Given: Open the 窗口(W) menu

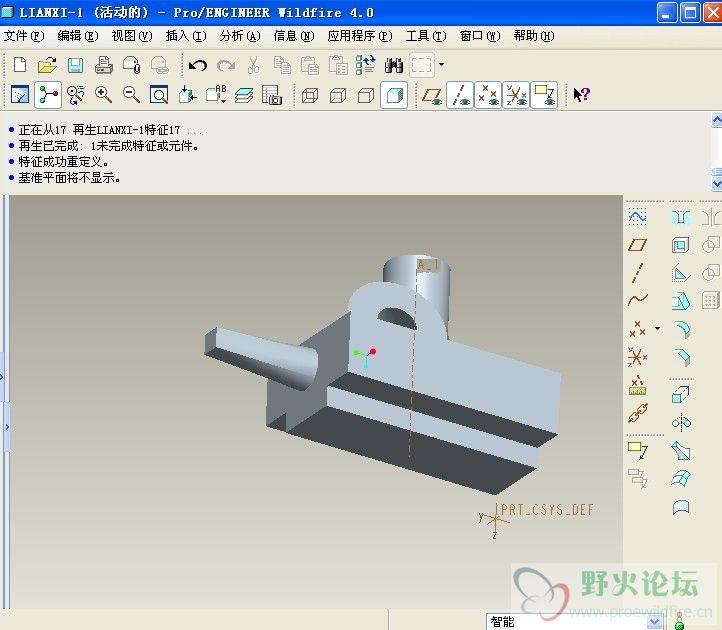Looking at the screenshot, I should coord(480,36).
